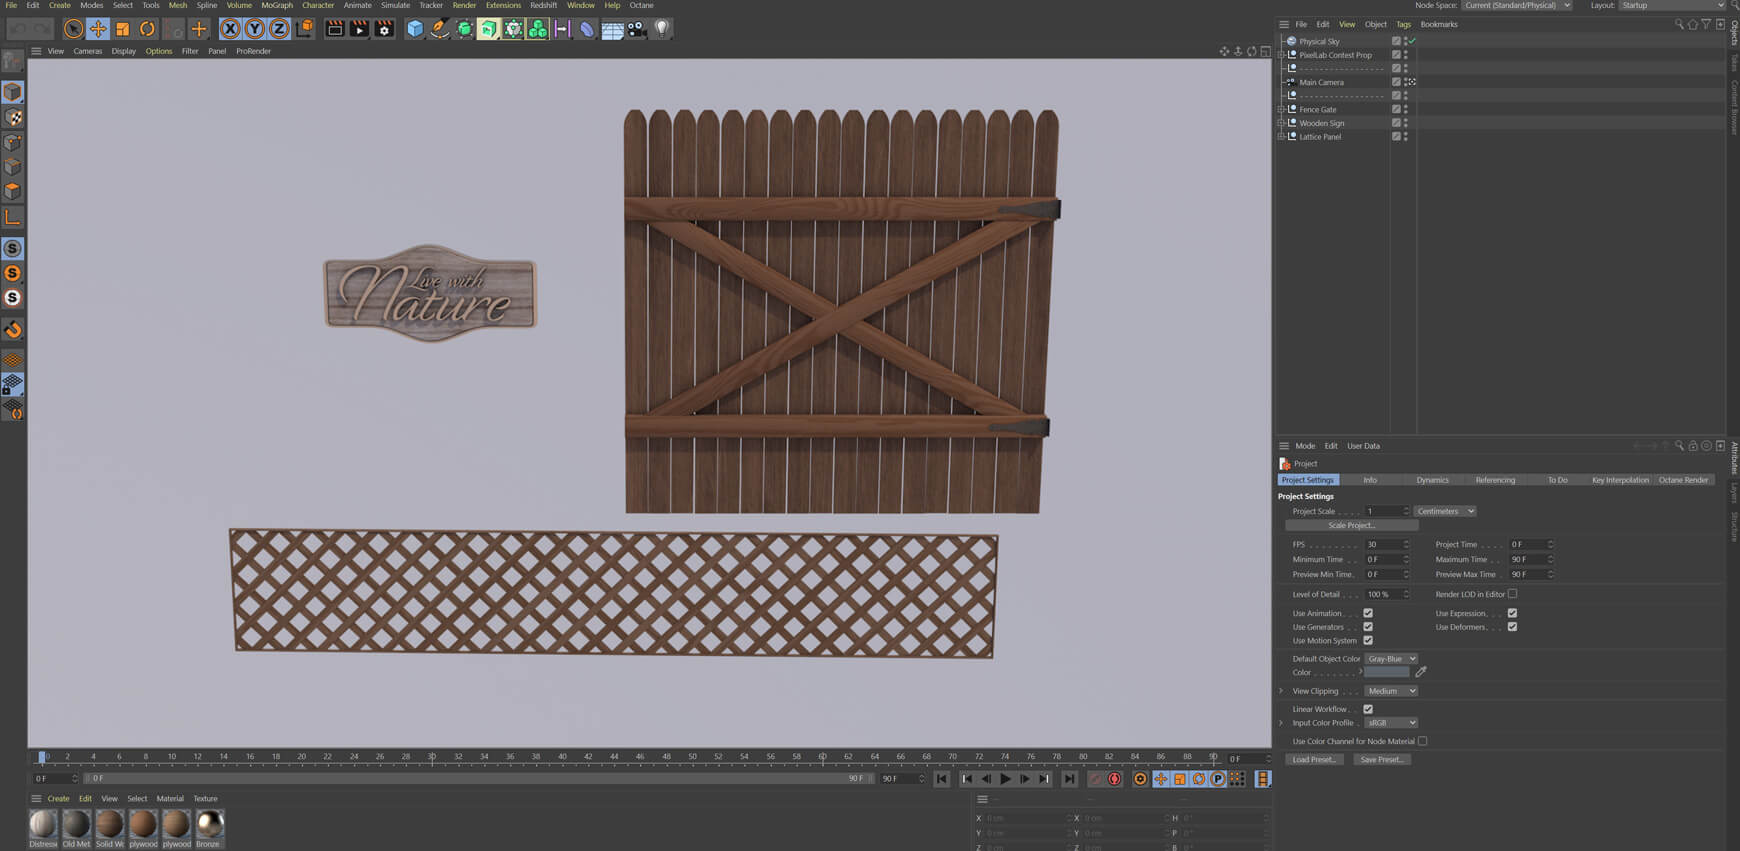Image resolution: width=1740 pixels, height=851 pixels.
Task: Click the Texture mode icon in left toolbar
Action: point(12,117)
